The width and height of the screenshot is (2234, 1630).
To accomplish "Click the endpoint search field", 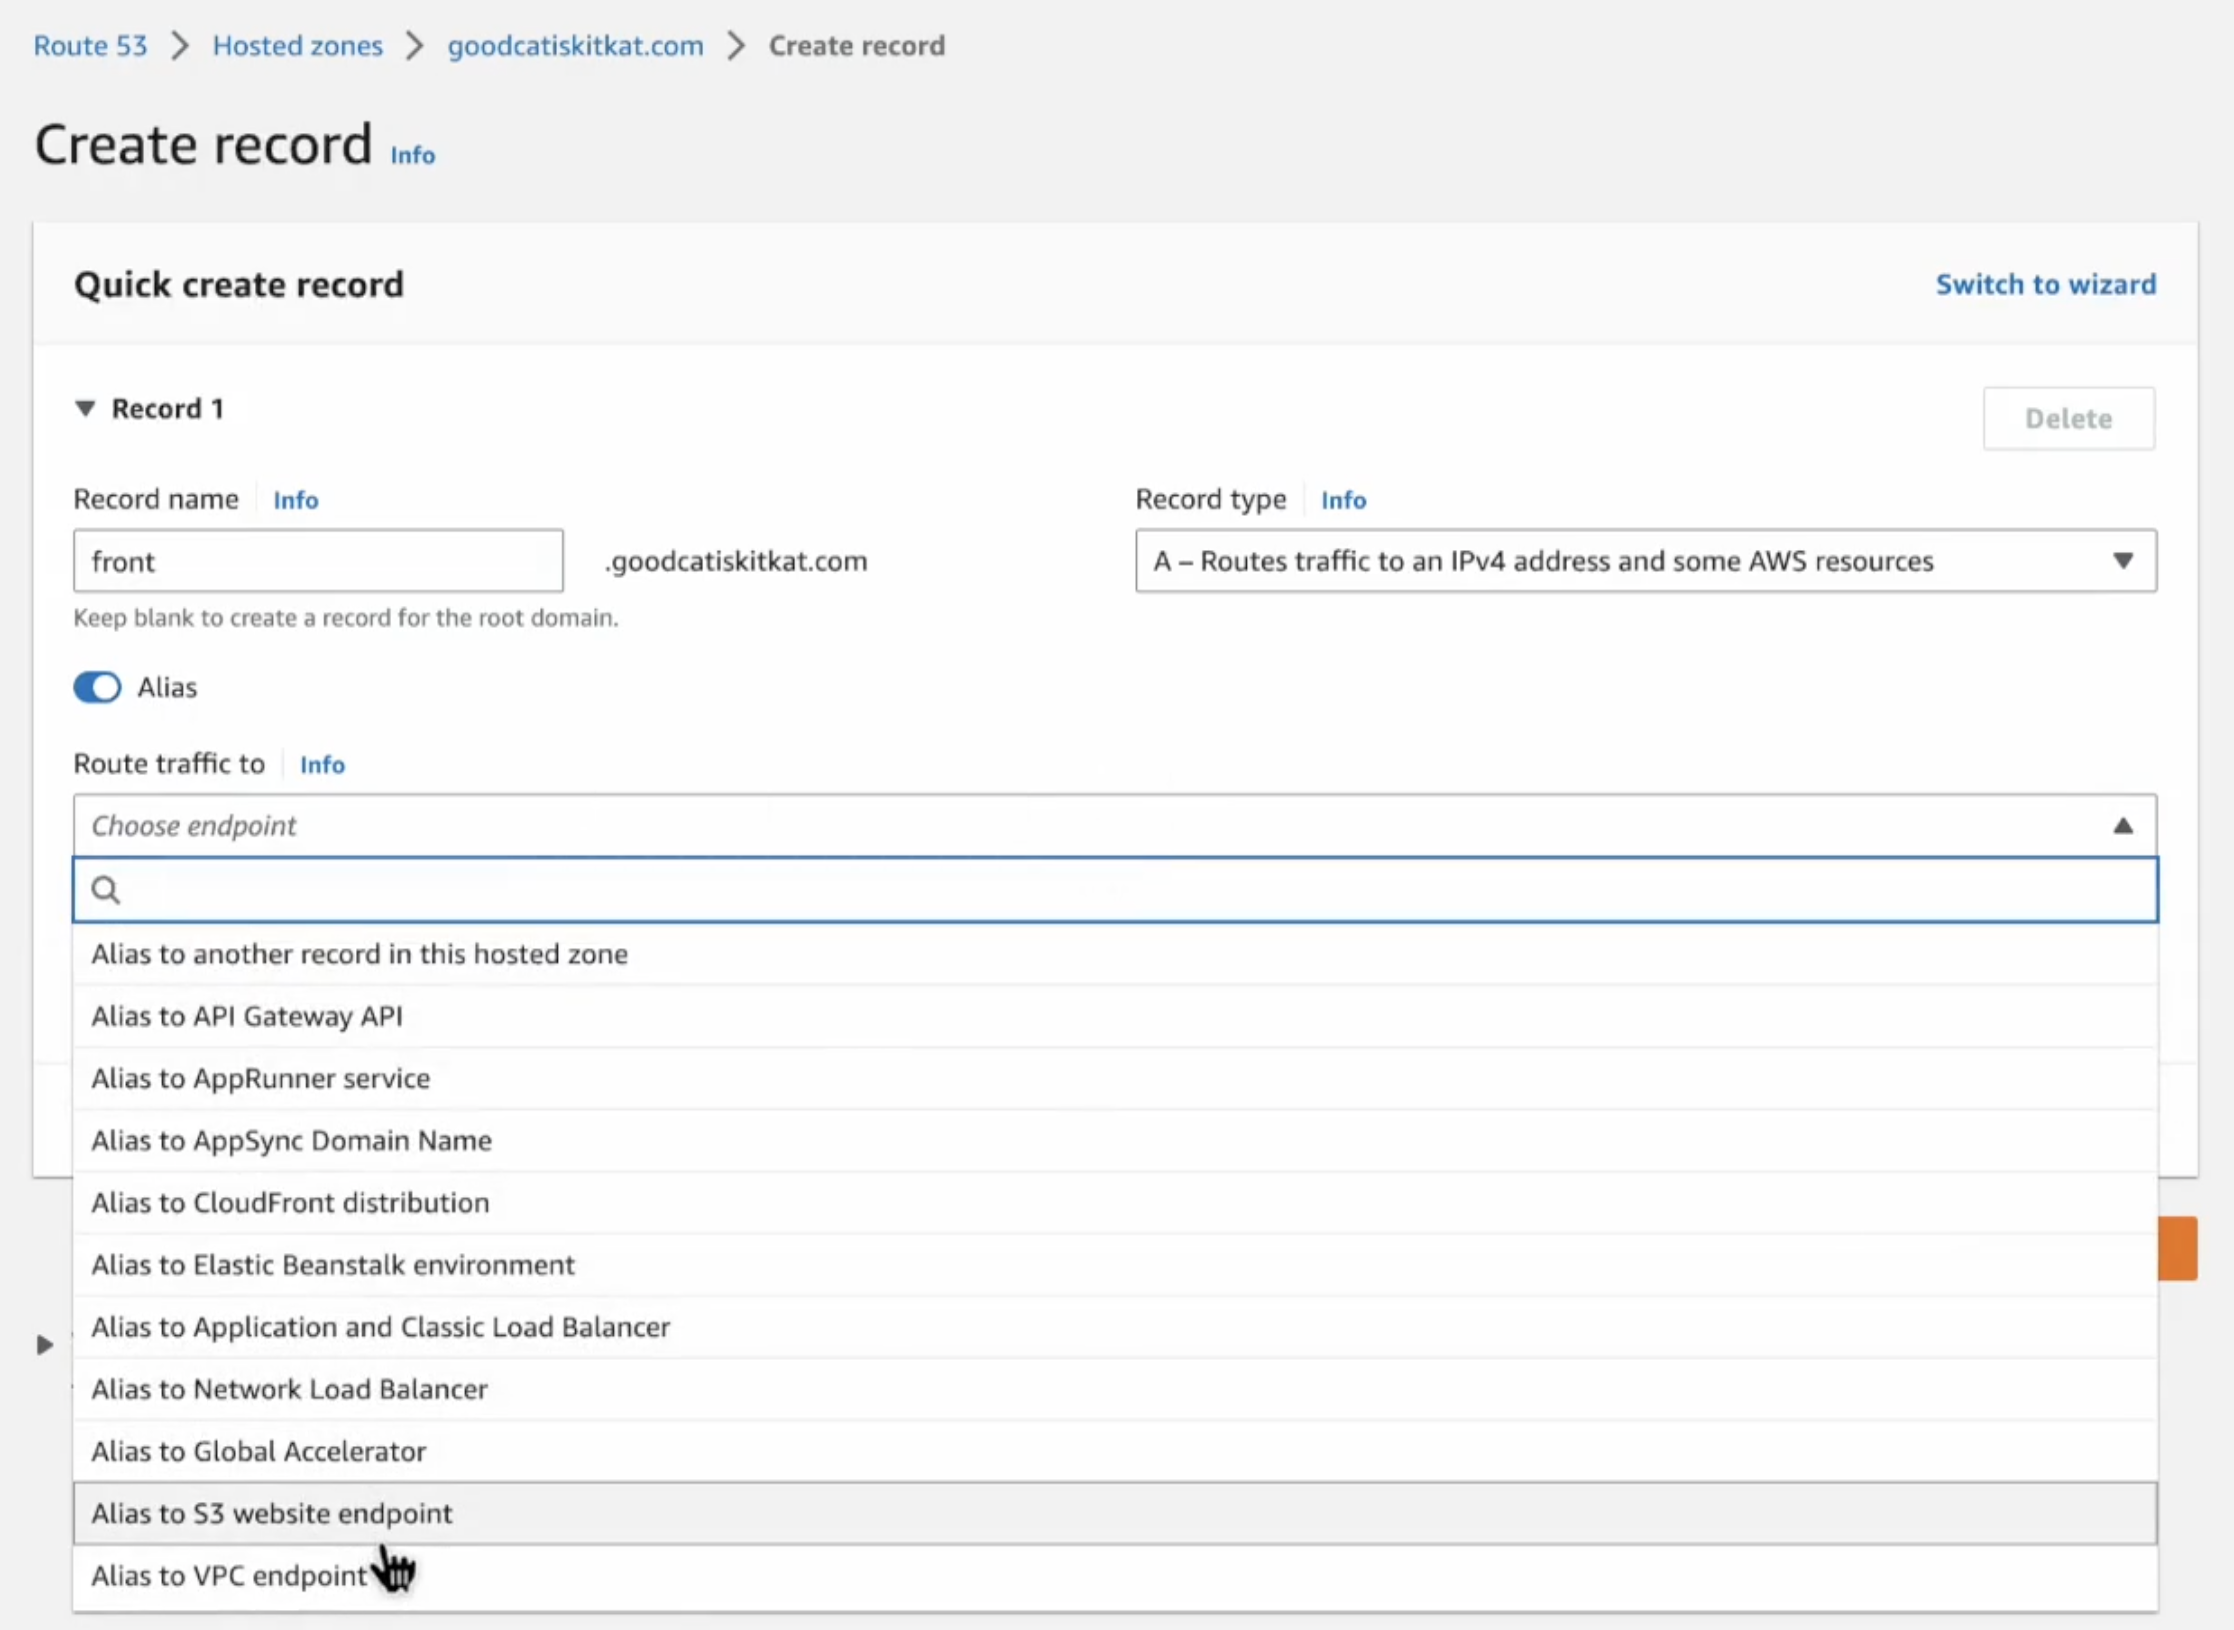I will click(x=1115, y=889).
